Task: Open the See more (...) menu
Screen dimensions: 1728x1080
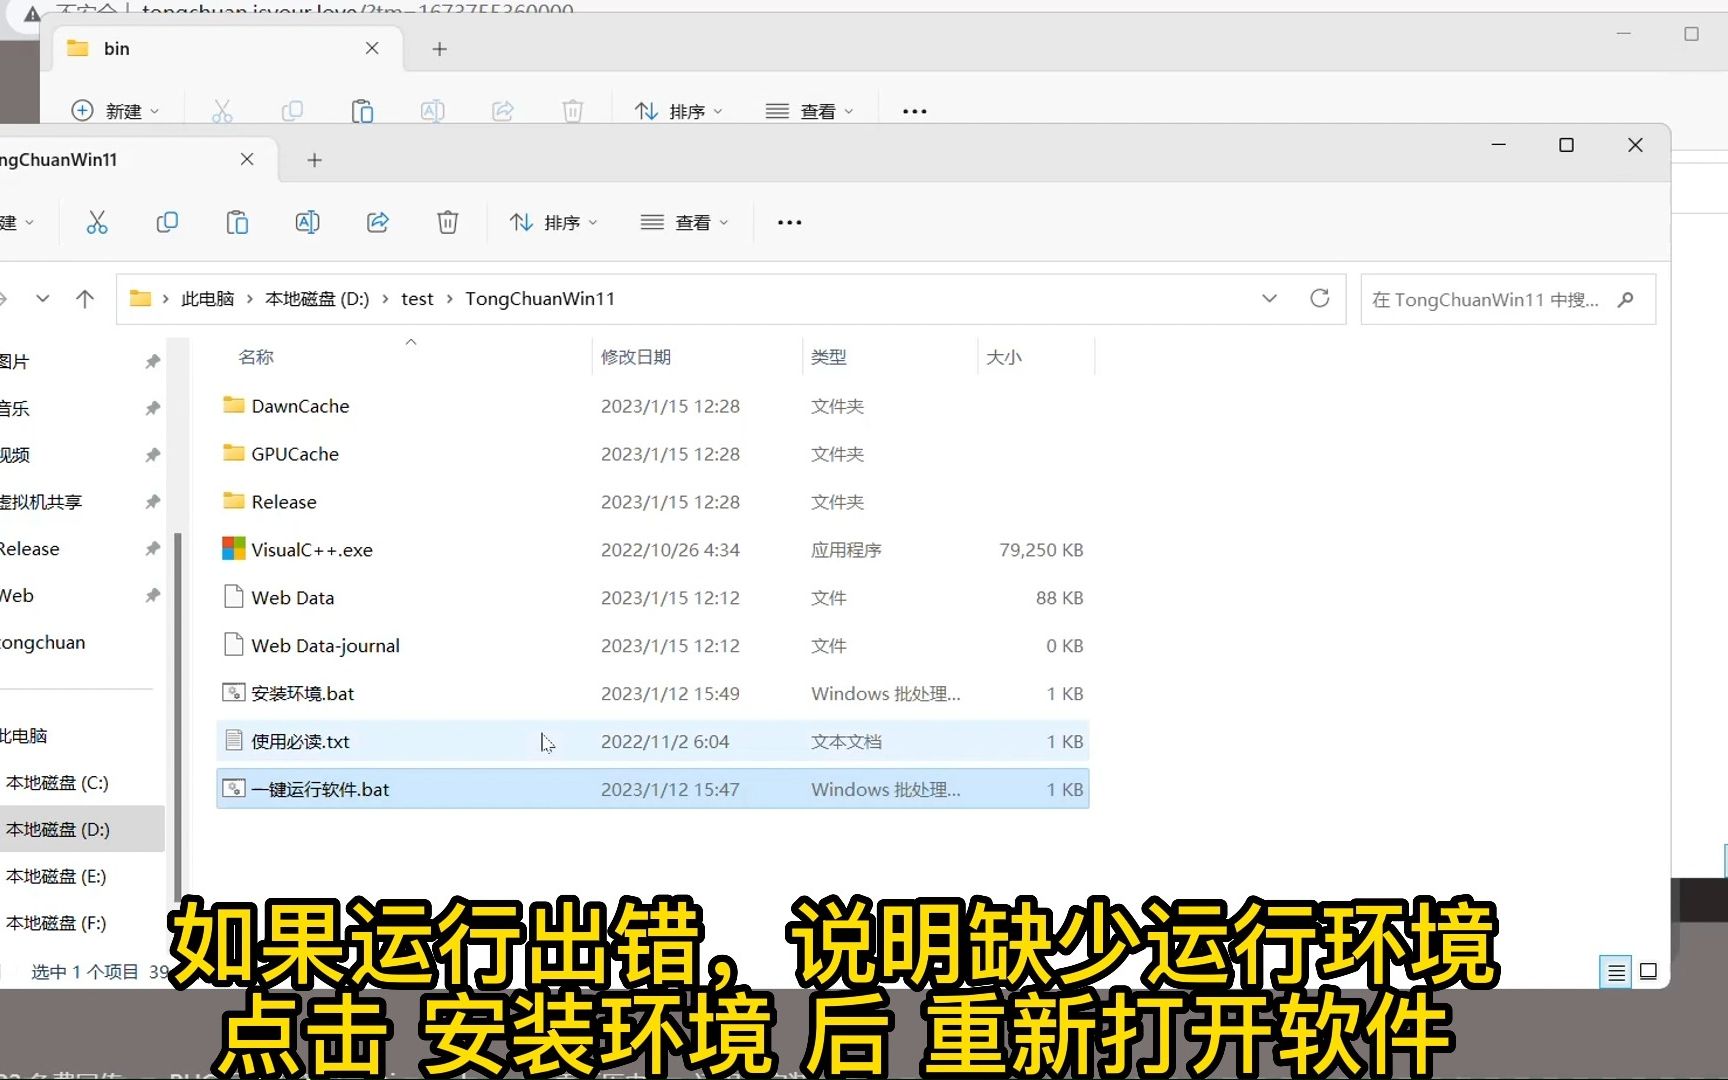Action: coord(789,222)
